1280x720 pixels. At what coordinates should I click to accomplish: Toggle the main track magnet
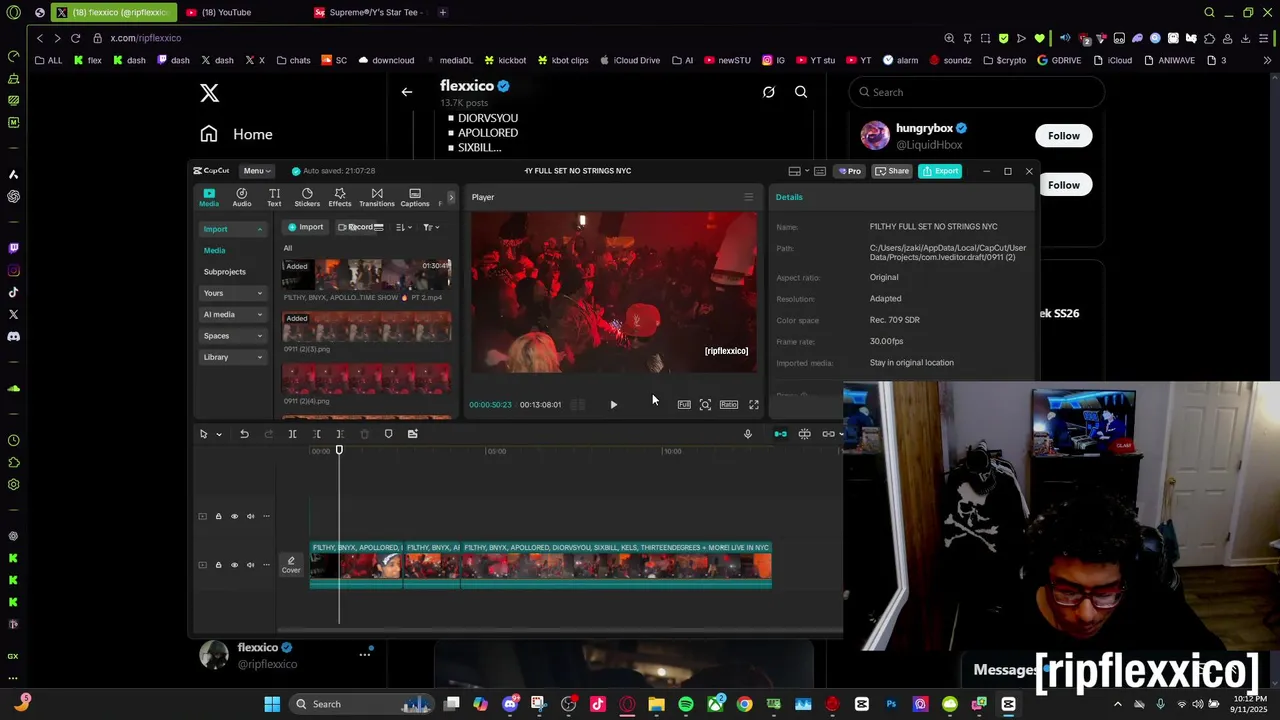click(780, 434)
